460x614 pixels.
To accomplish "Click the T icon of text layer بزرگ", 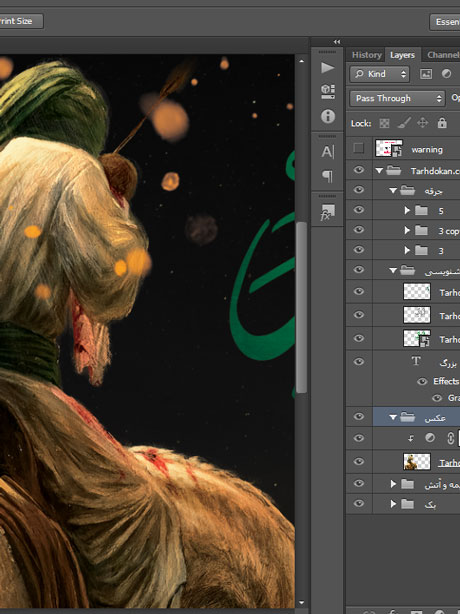I will [416, 361].
